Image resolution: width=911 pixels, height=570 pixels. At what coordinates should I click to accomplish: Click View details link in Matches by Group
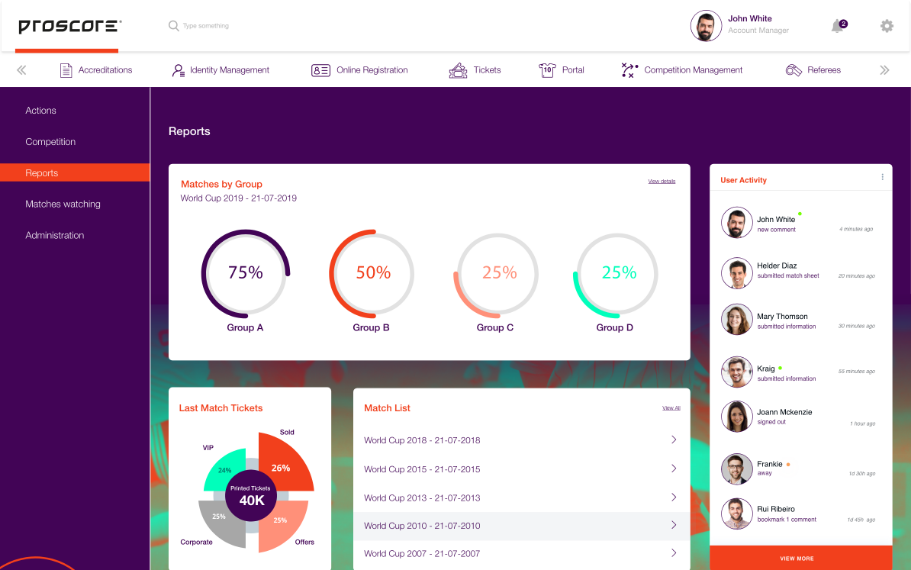pos(662,181)
